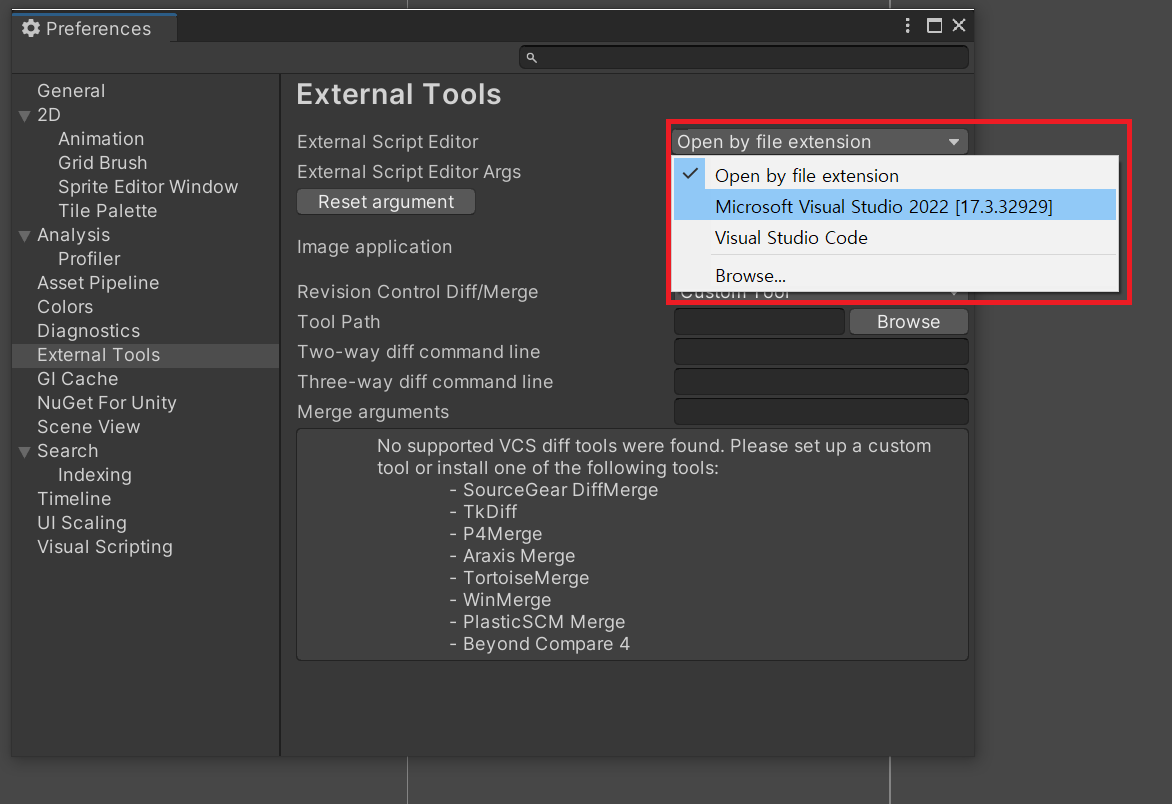Click the External Tools page heading
Screen dimensions: 1172x804
tap(398, 95)
